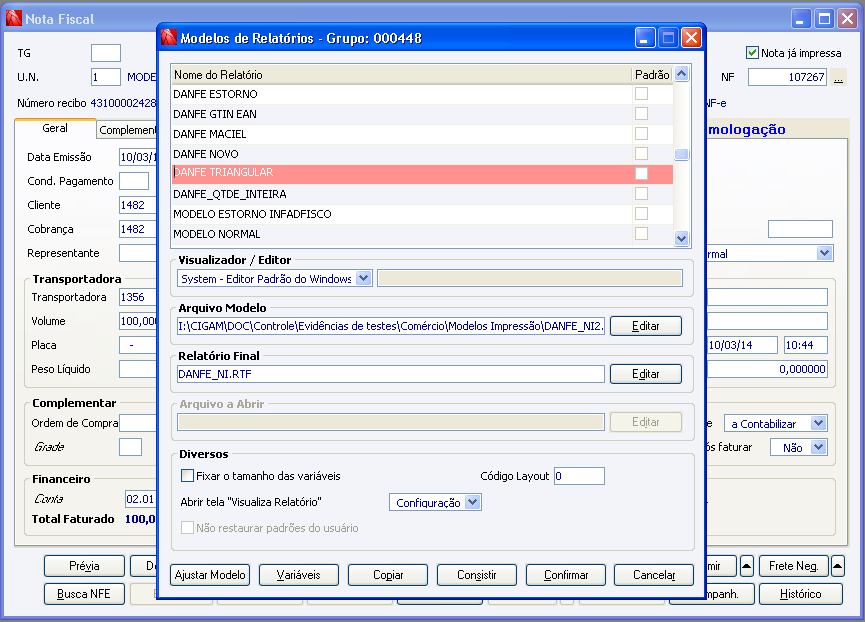
Task: Click the Cobrança field 1482
Action: pos(138,229)
